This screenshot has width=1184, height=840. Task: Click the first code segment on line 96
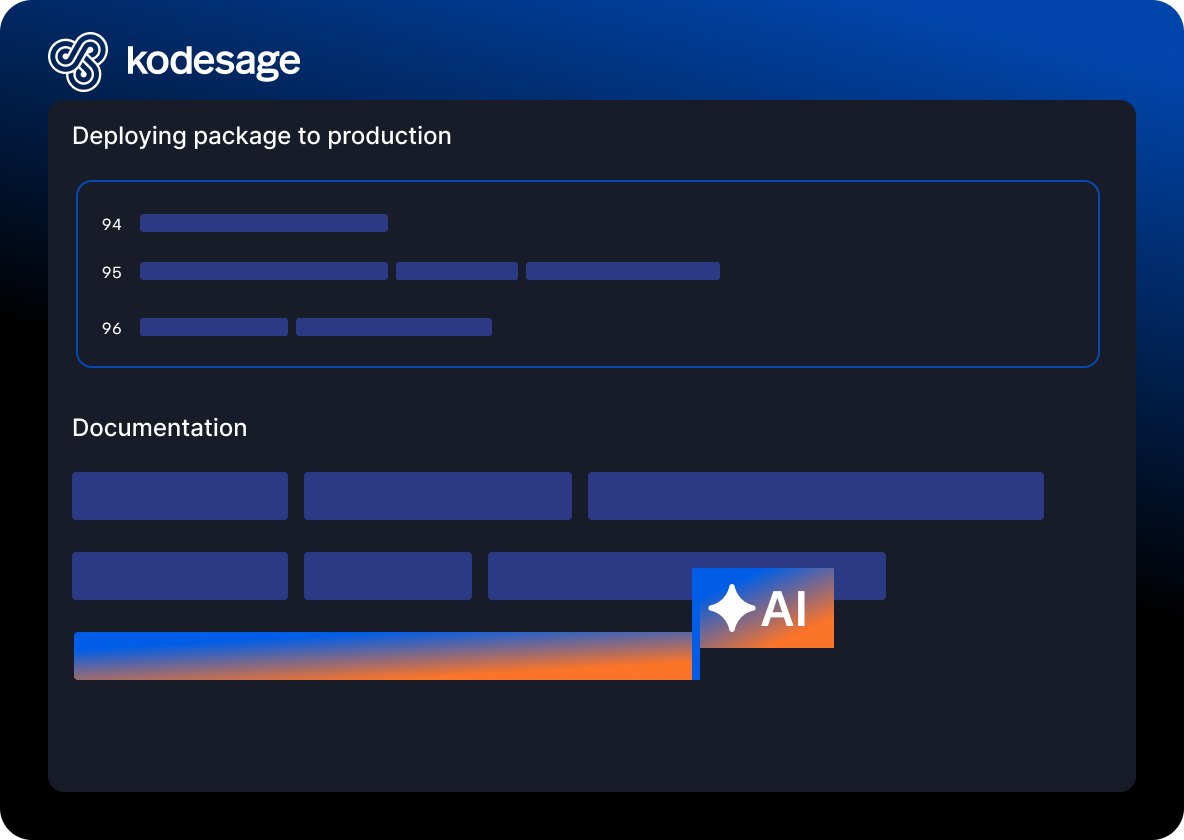click(214, 327)
